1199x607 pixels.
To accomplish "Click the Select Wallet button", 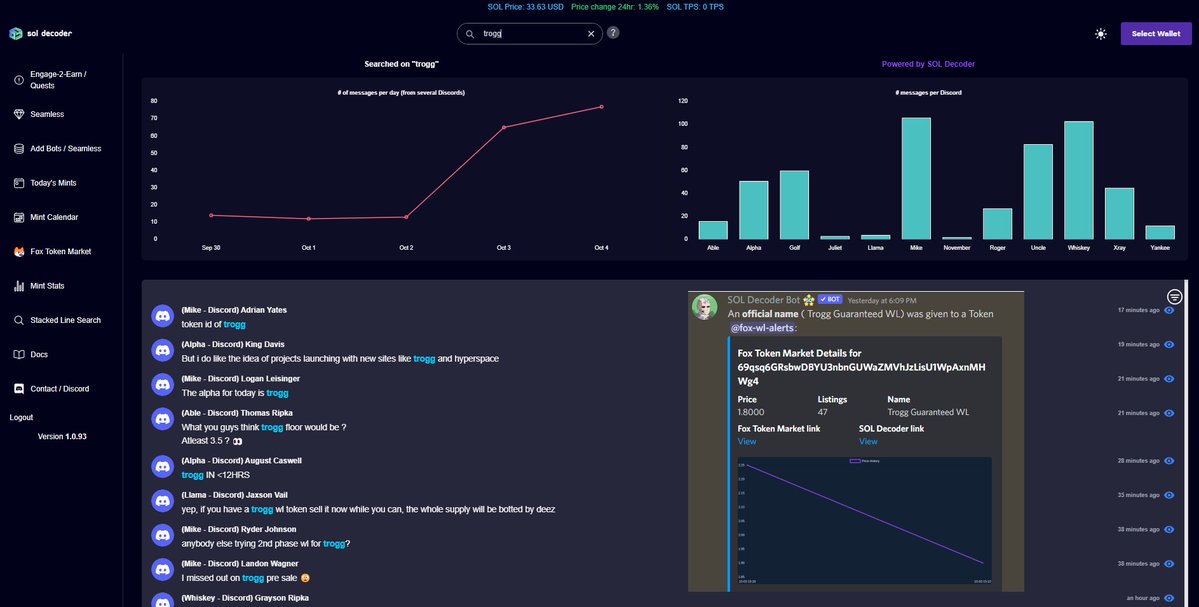I will click(x=1156, y=34).
